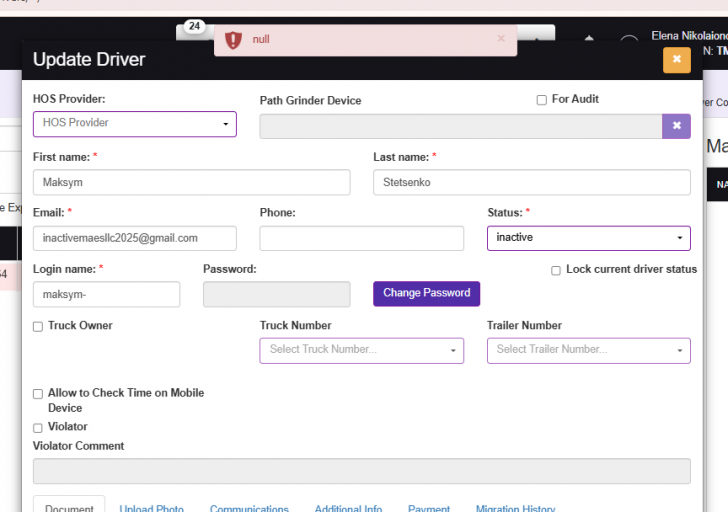The width and height of the screenshot is (728, 512).
Task: Enable the For Audit checkbox
Action: (x=541, y=100)
